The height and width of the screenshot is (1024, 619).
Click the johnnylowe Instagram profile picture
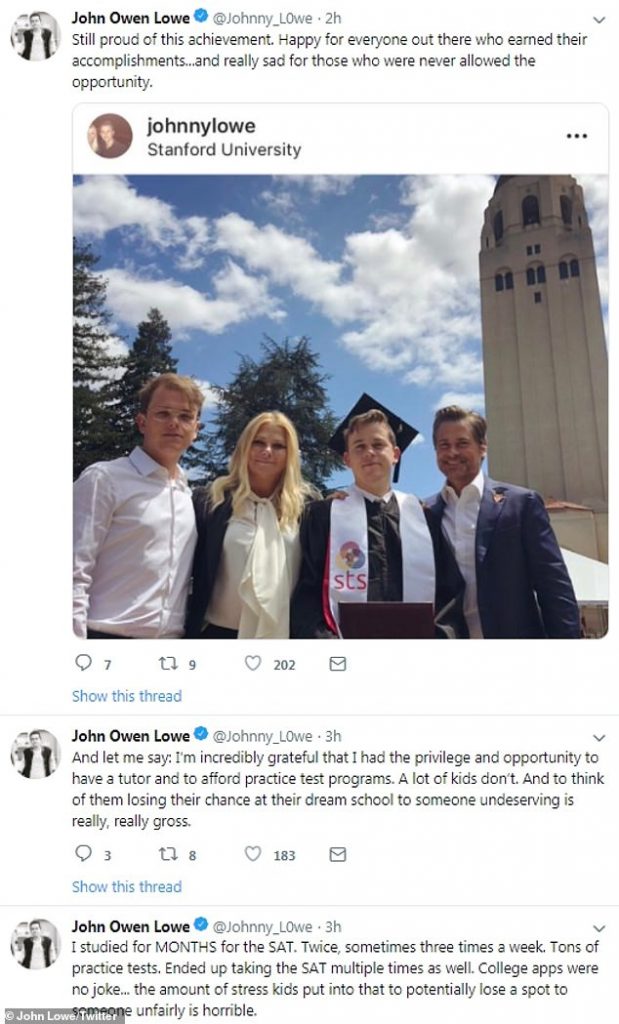(110, 136)
